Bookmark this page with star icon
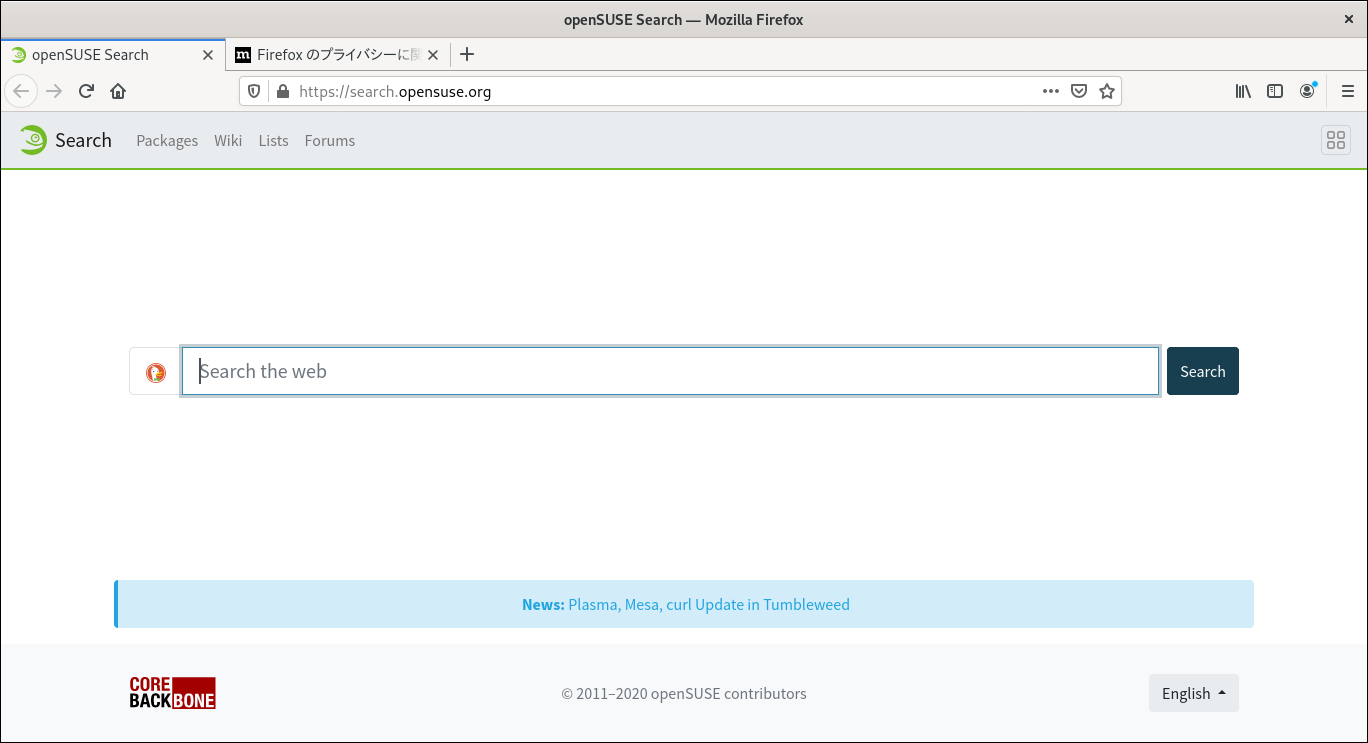Viewport: 1368px width, 743px height. (x=1107, y=91)
